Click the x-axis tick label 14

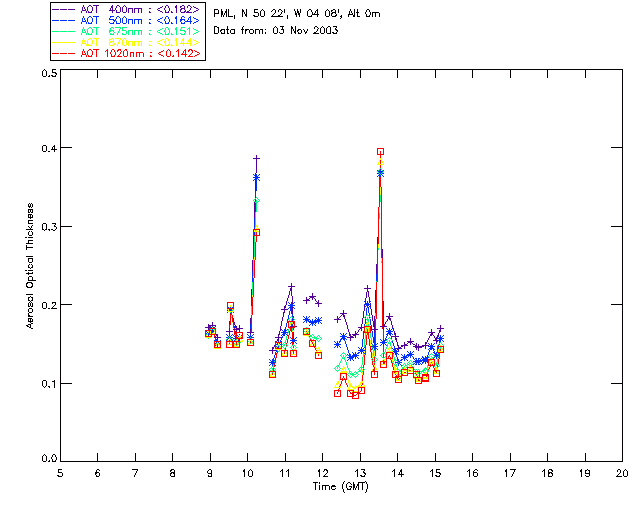[x=398, y=473]
